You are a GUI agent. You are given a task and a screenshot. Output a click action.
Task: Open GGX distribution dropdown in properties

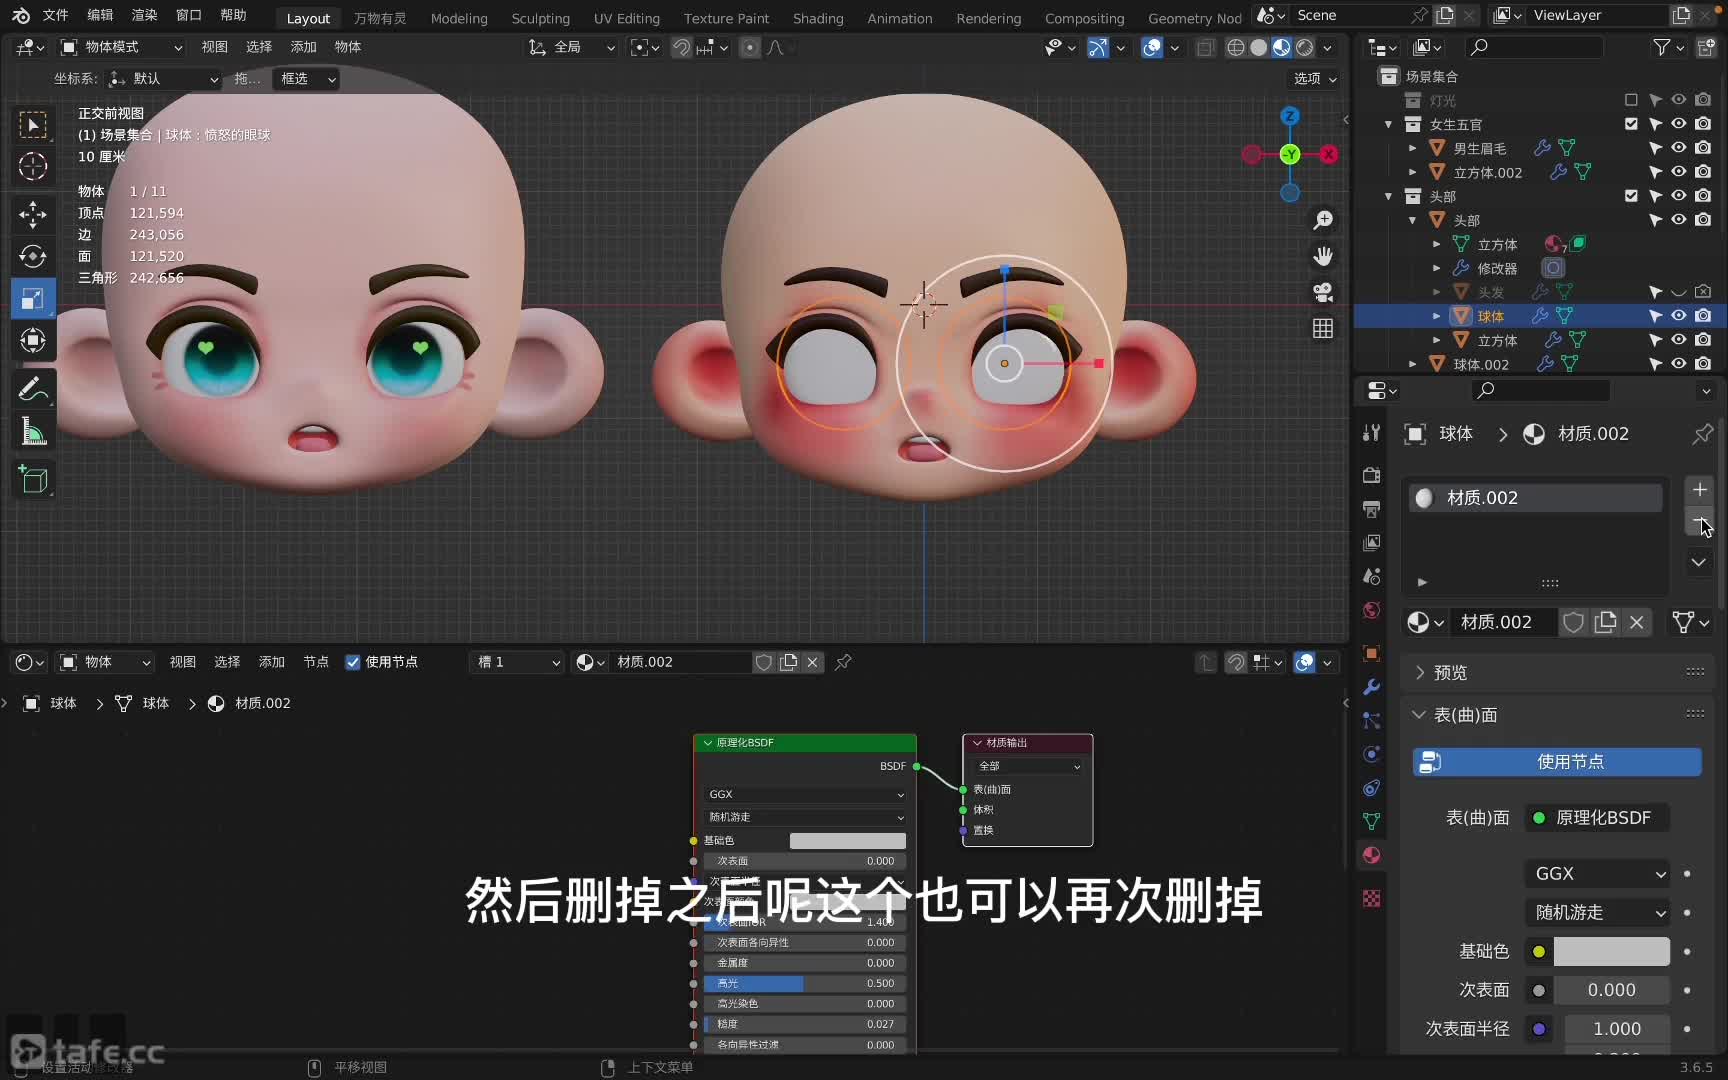[x=1597, y=873]
